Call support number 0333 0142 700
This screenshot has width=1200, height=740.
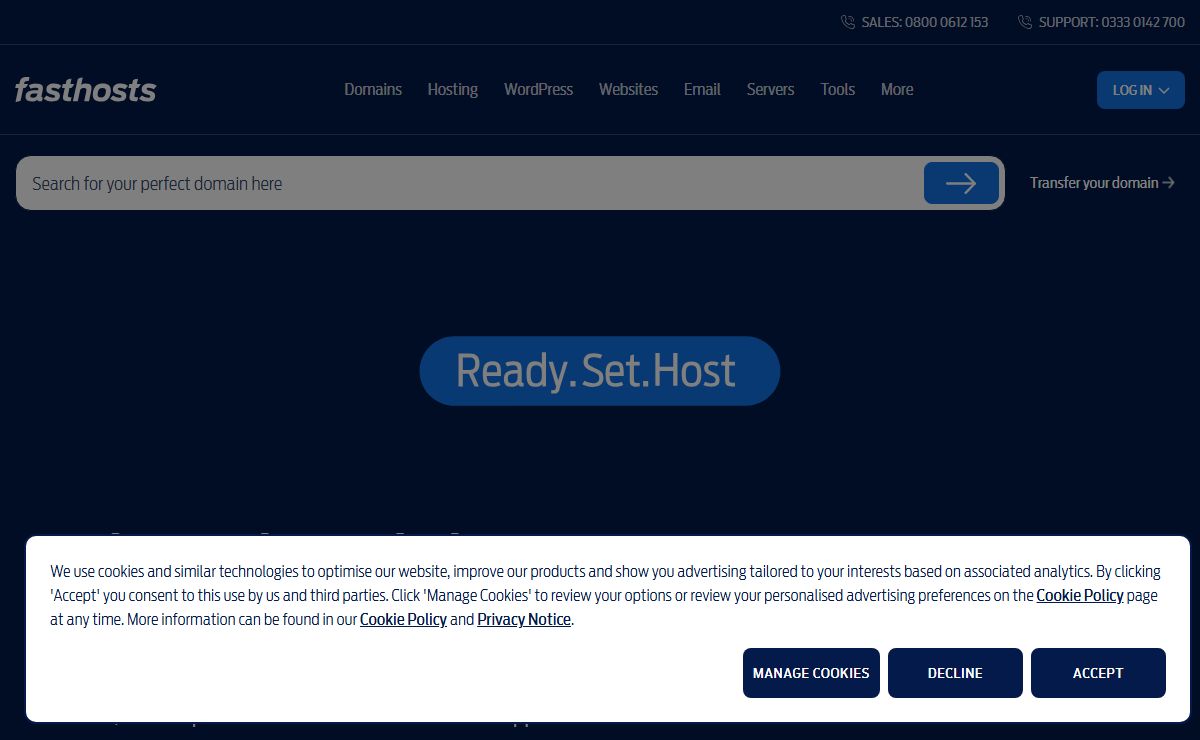(x=1112, y=22)
